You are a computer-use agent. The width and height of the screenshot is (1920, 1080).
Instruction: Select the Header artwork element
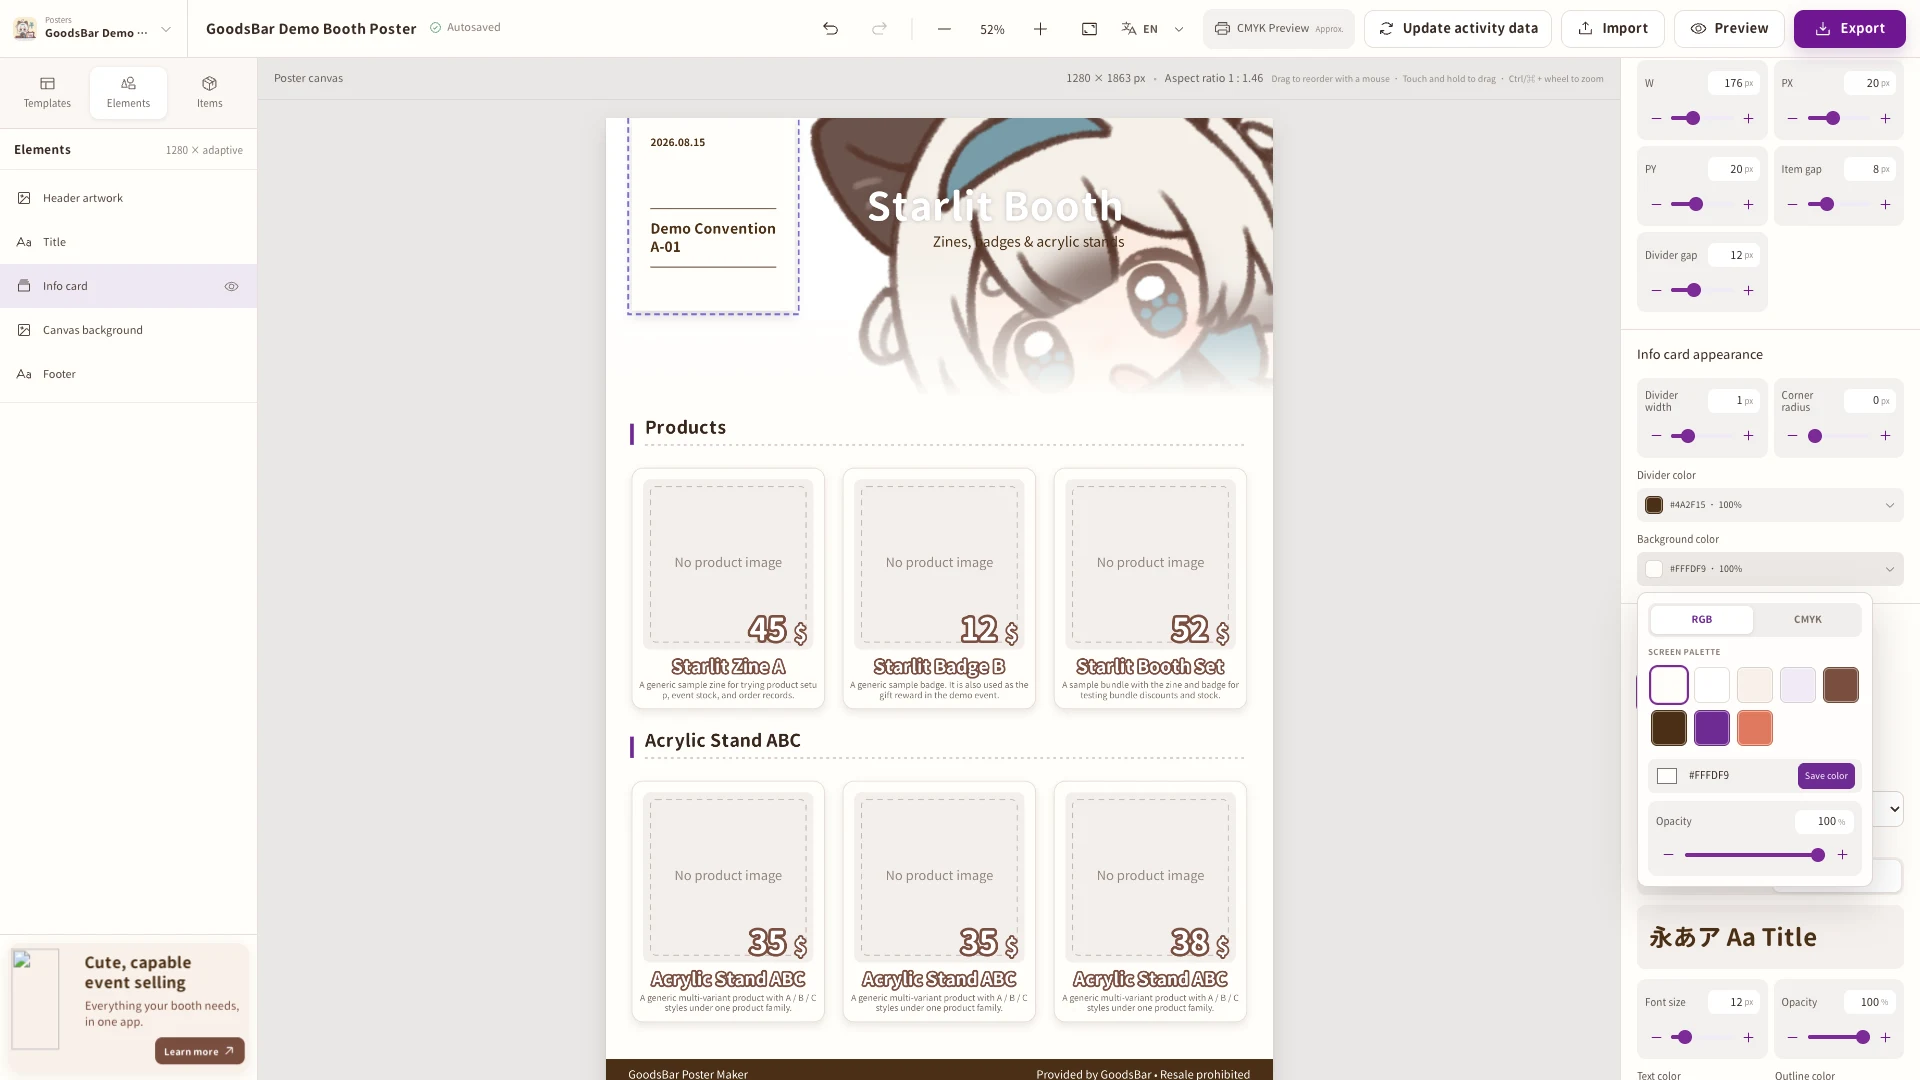[128, 198]
